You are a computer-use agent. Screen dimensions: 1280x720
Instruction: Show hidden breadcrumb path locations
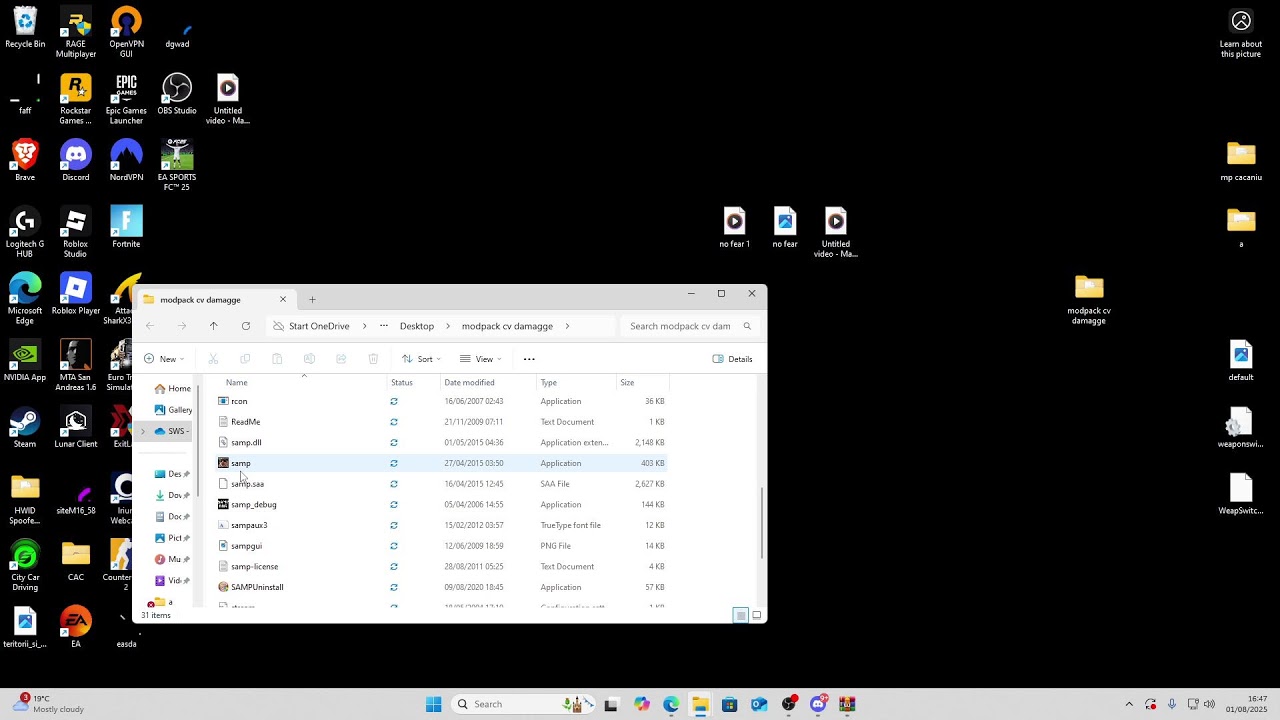point(384,326)
